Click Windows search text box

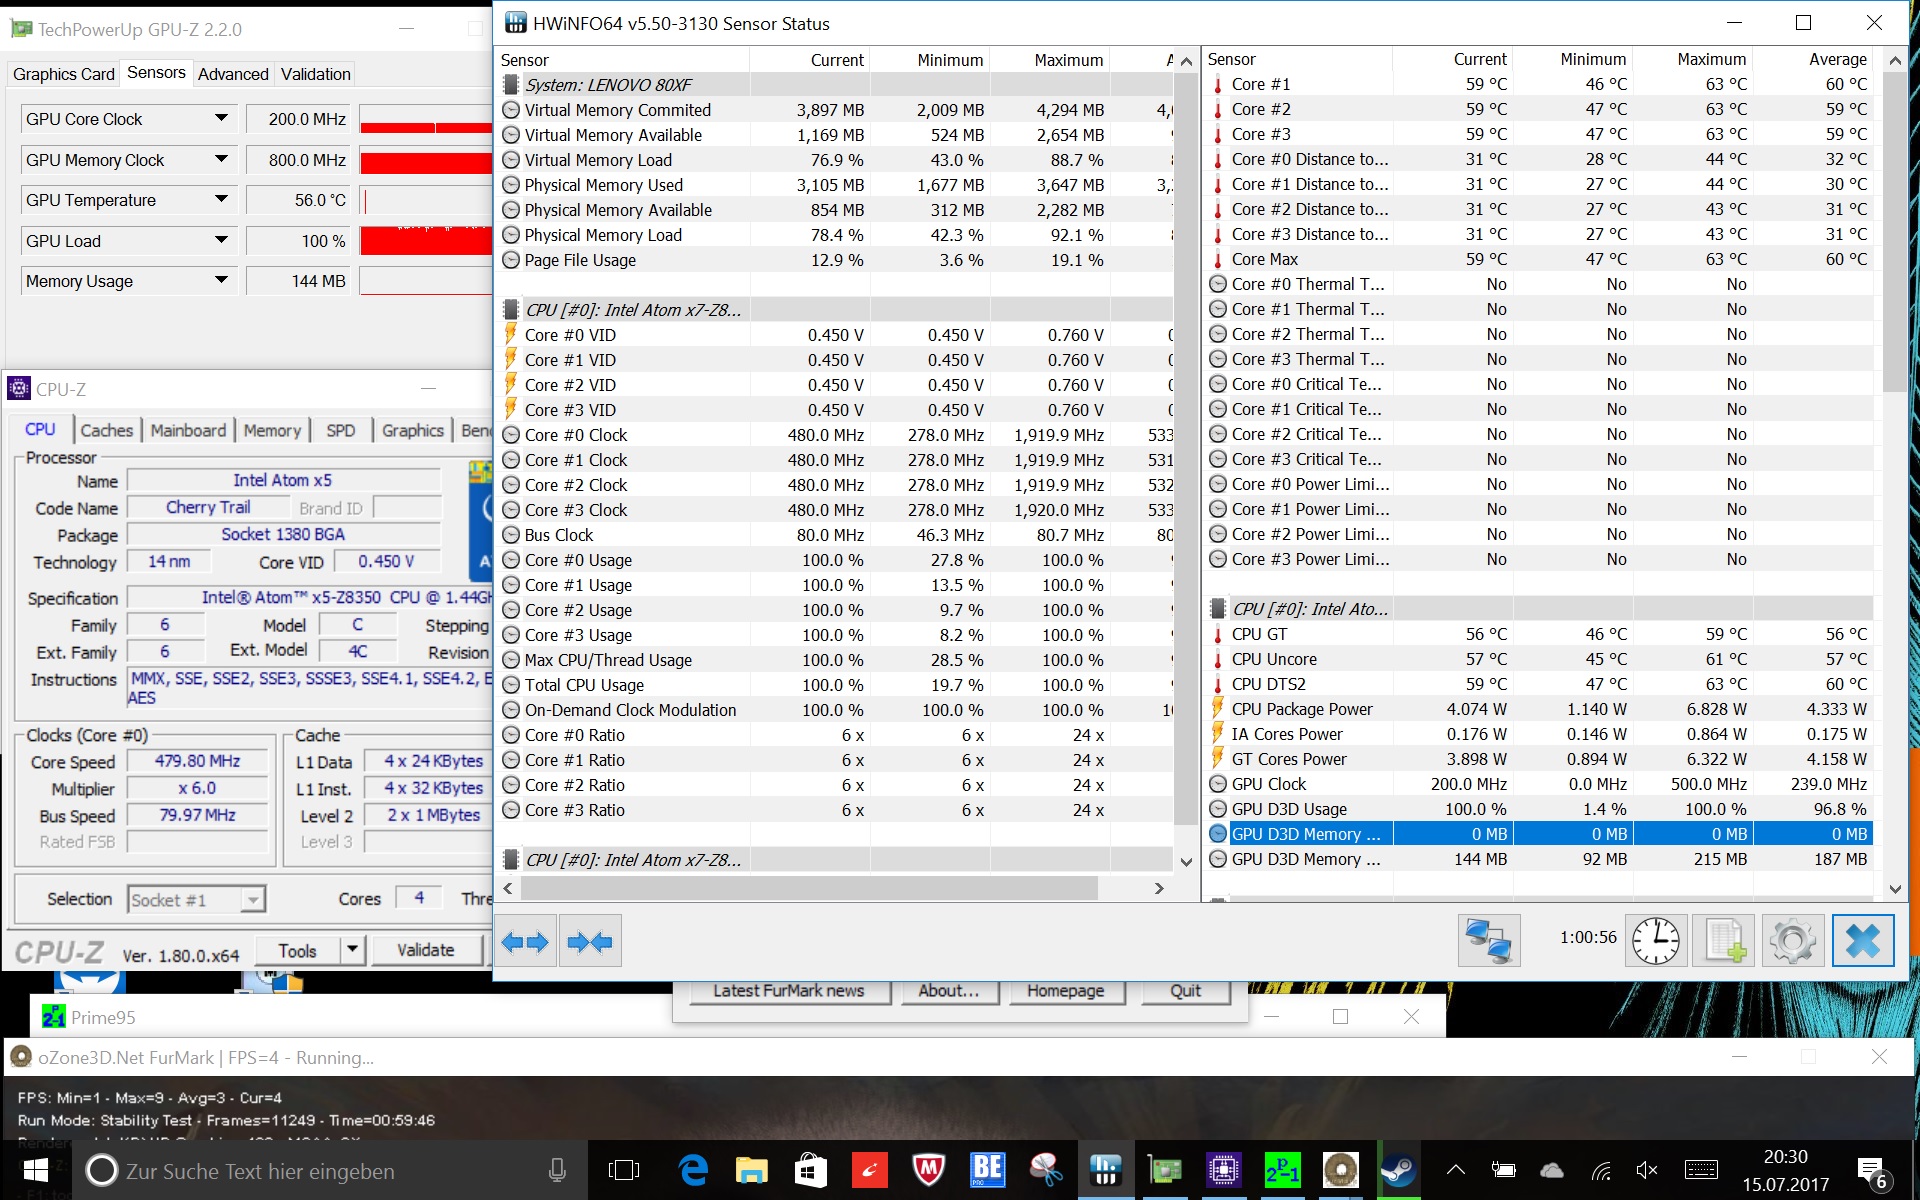tap(329, 1170)
